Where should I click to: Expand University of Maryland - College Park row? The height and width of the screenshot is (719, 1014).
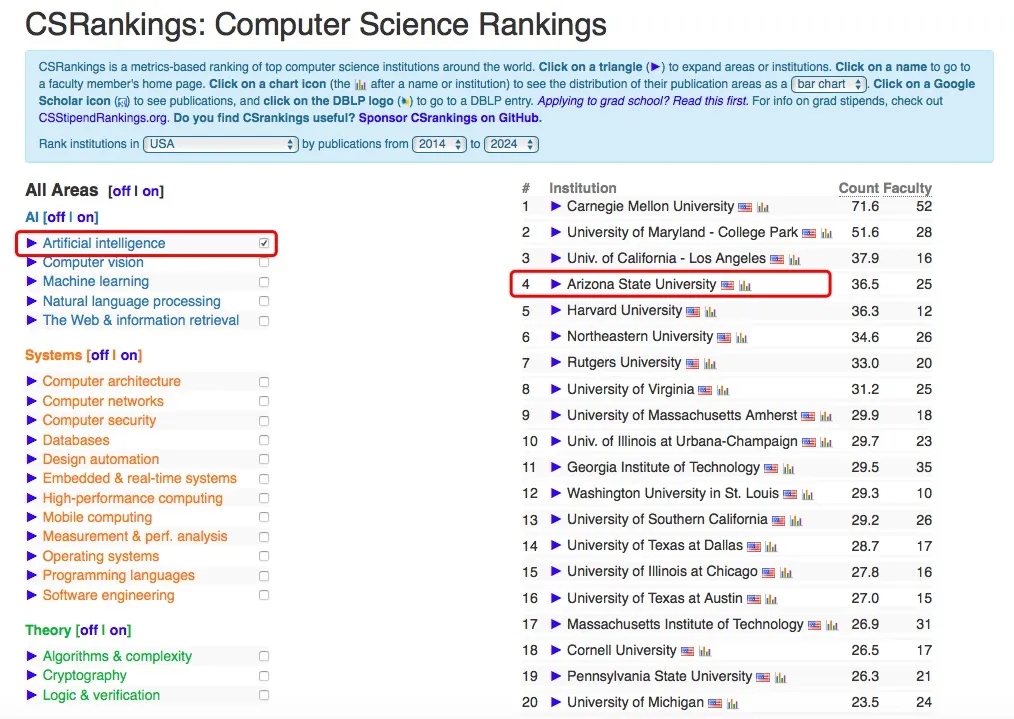(x=556, y=233)
